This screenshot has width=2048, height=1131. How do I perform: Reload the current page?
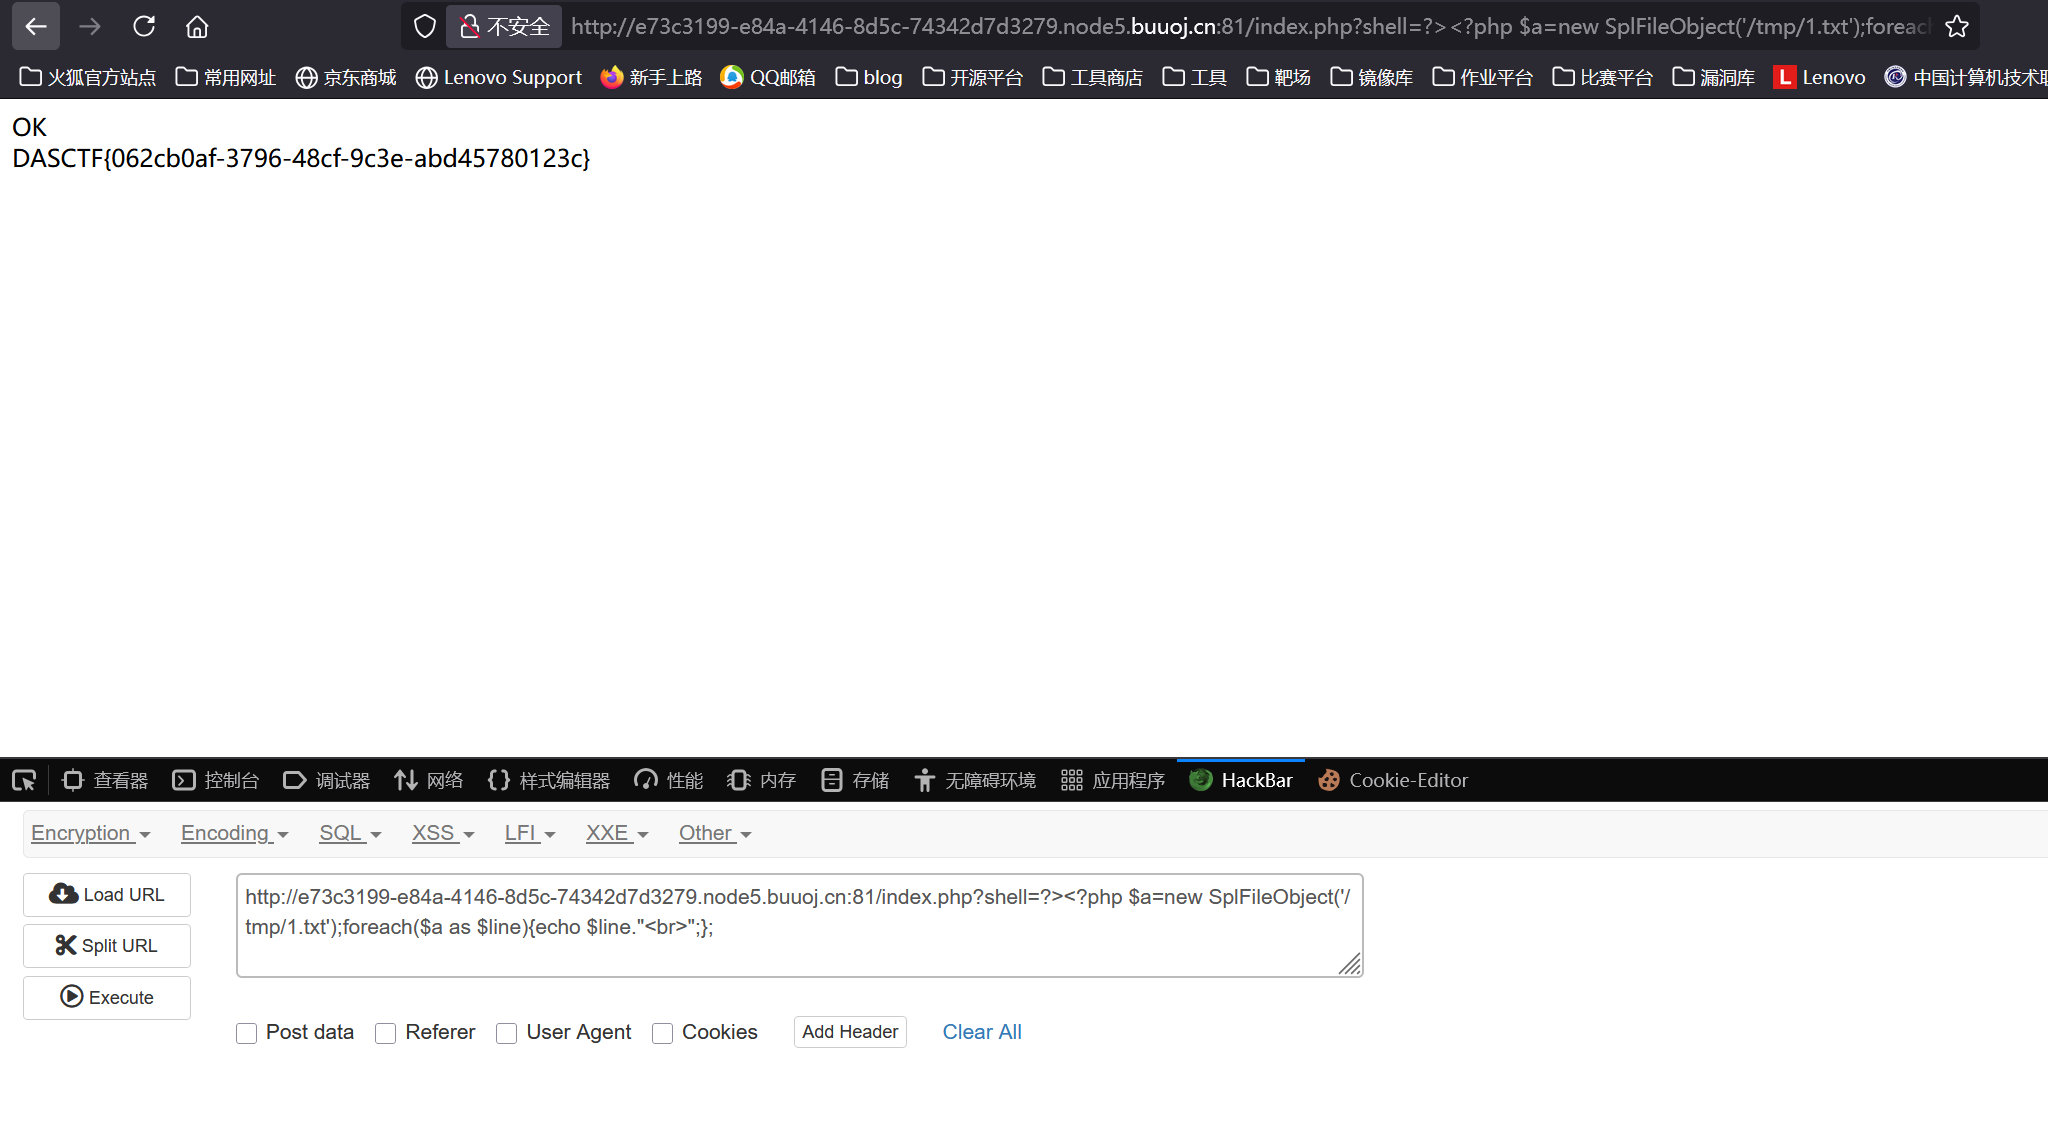(x=144, y=27)
